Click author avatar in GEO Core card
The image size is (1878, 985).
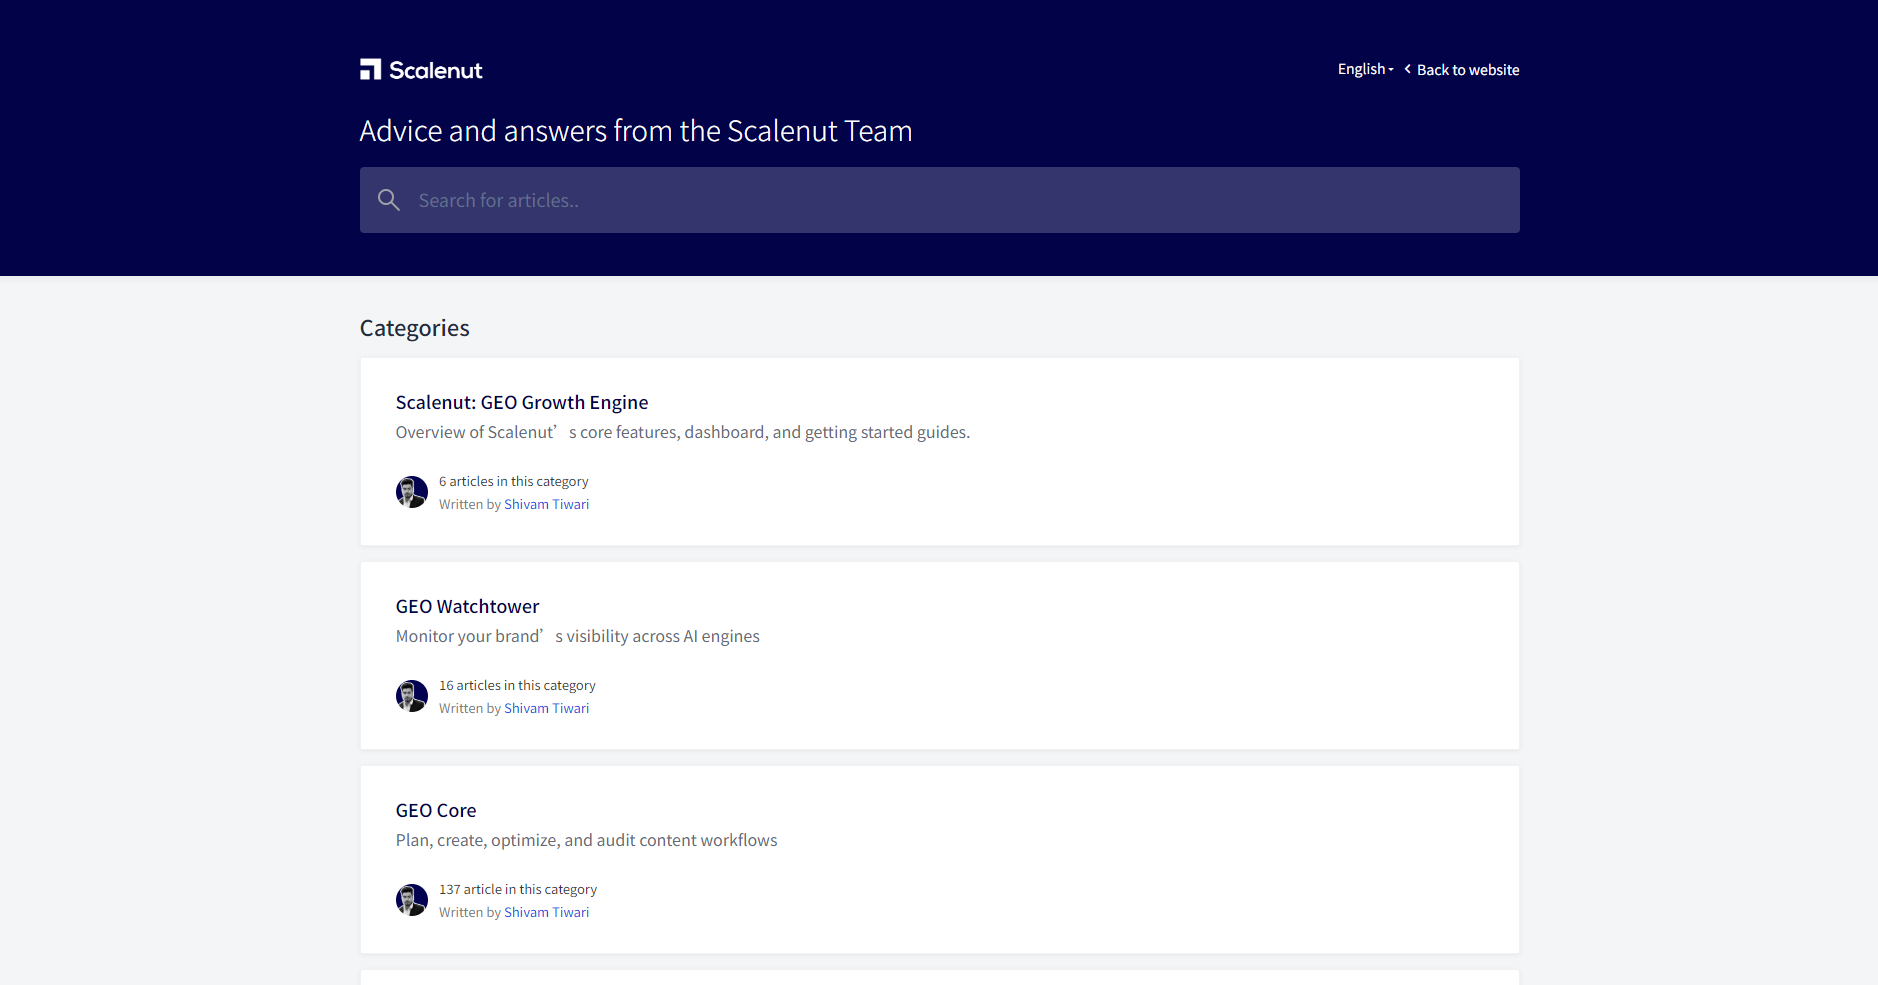(x=411, y=900)
